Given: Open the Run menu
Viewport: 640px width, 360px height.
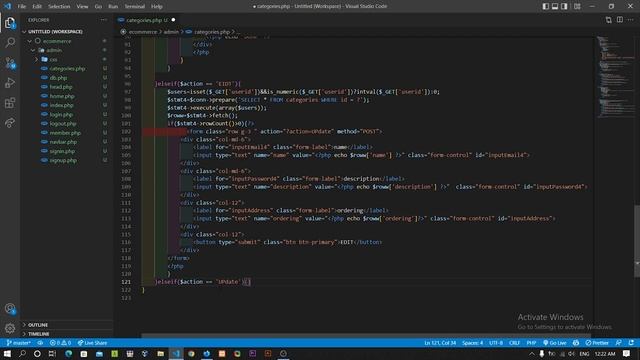Looking at the screenshot, I should pos(113,6).
